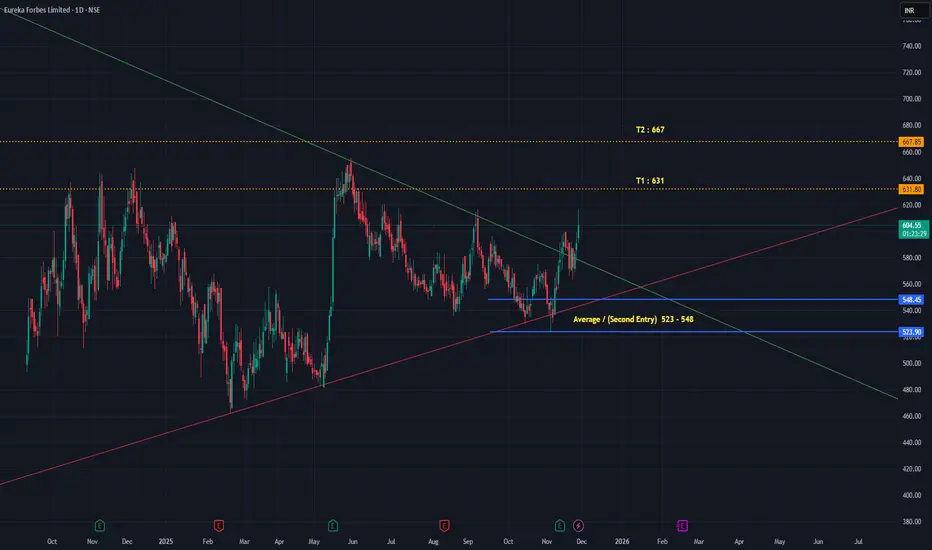Click the 700.00 price axis label

[911, 99]
